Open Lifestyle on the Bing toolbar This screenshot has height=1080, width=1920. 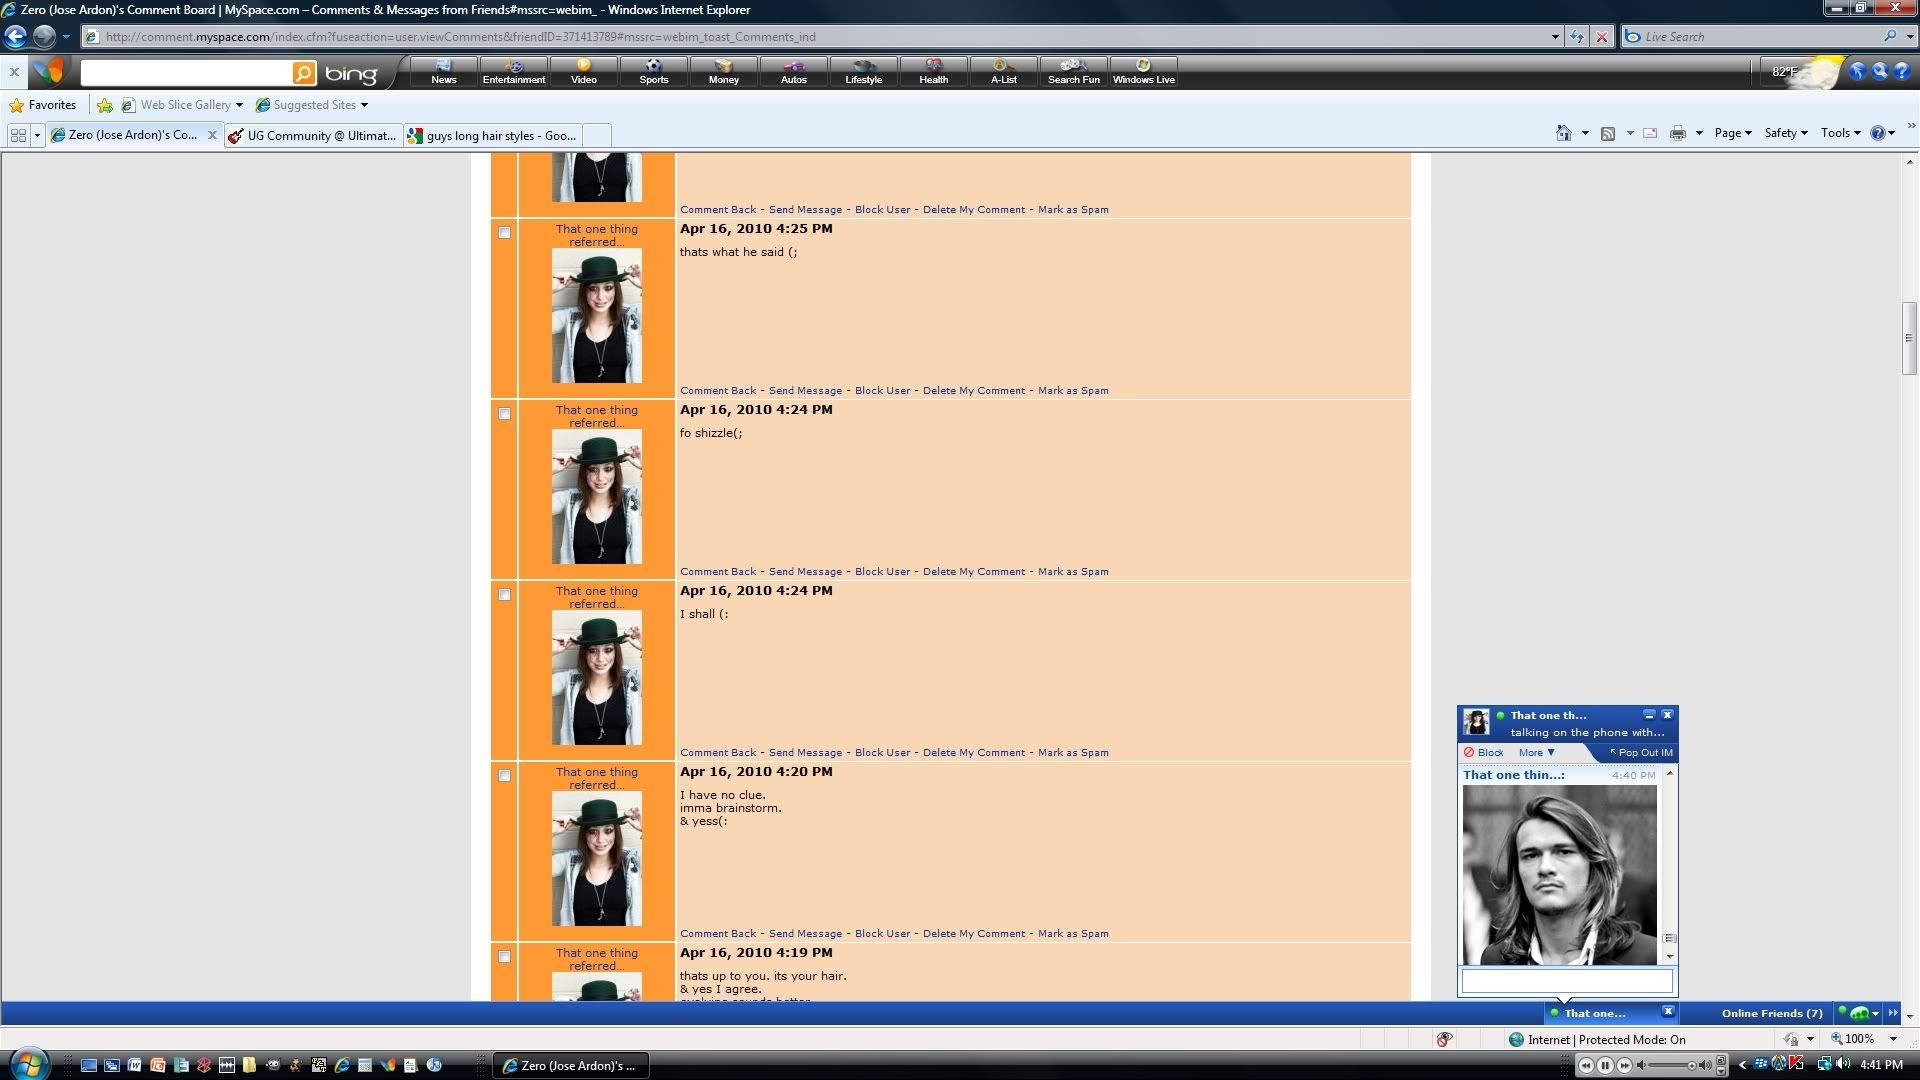coord(864,72)
